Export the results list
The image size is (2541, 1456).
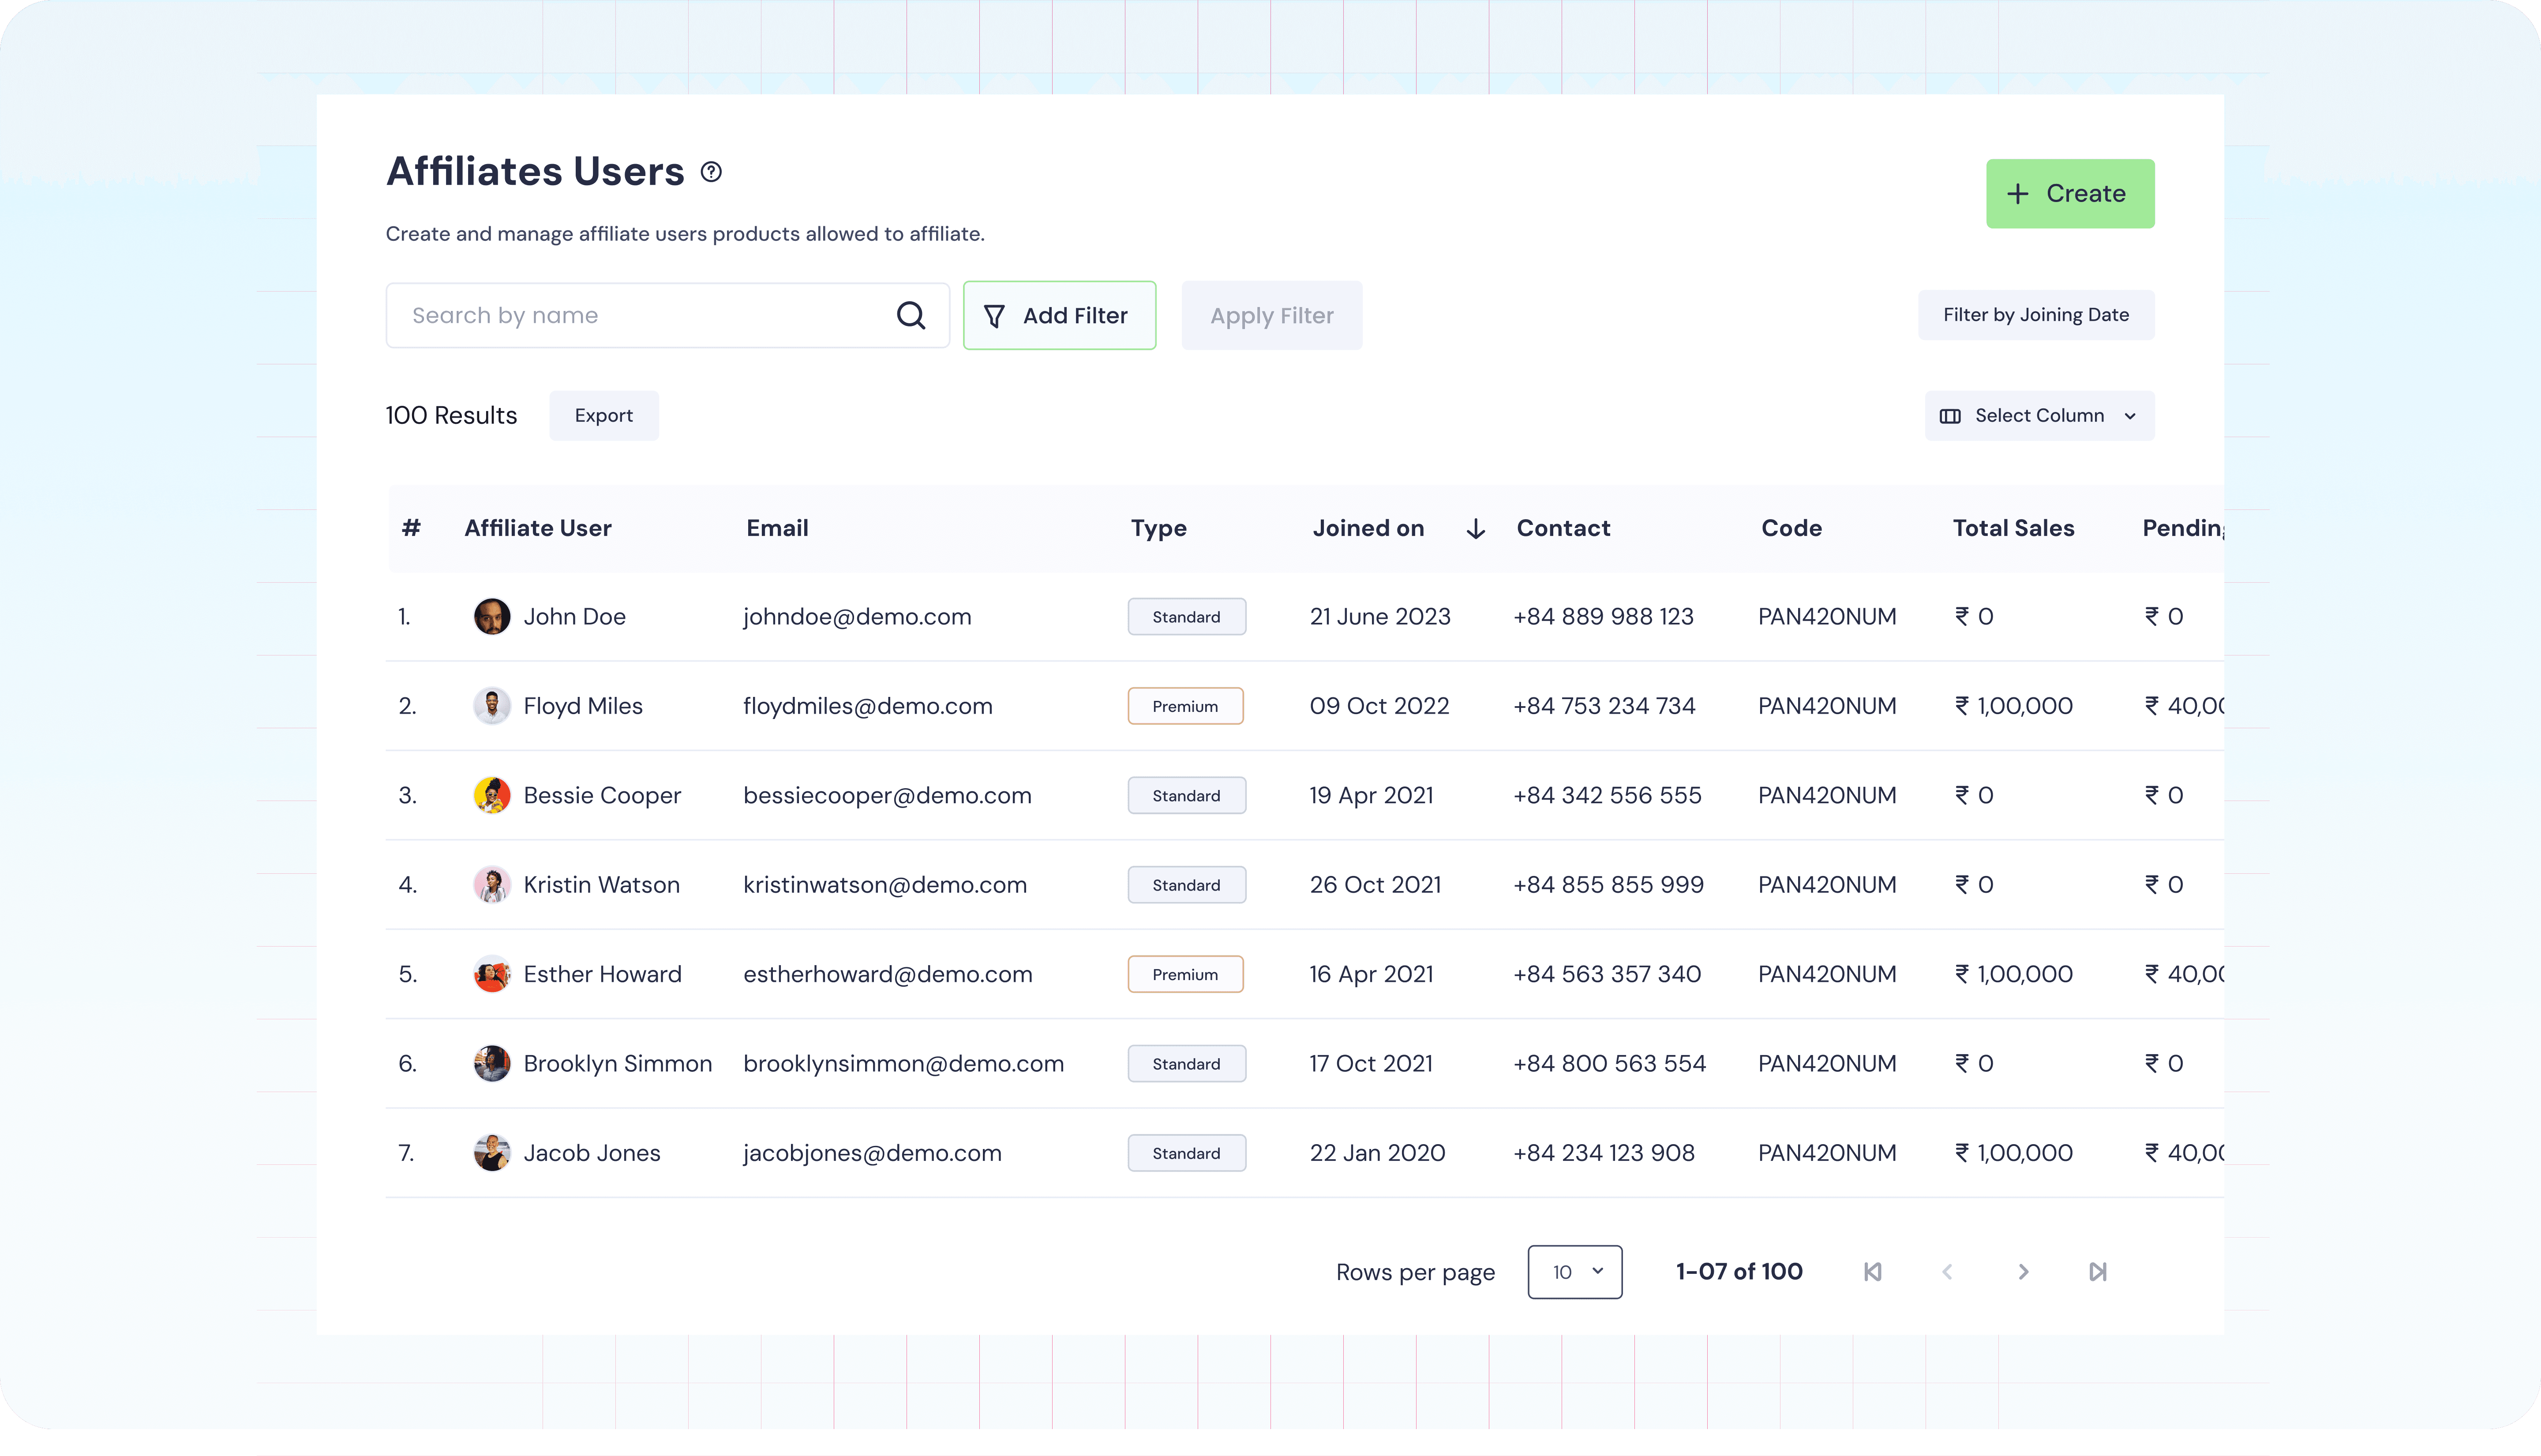coord(603,416)
